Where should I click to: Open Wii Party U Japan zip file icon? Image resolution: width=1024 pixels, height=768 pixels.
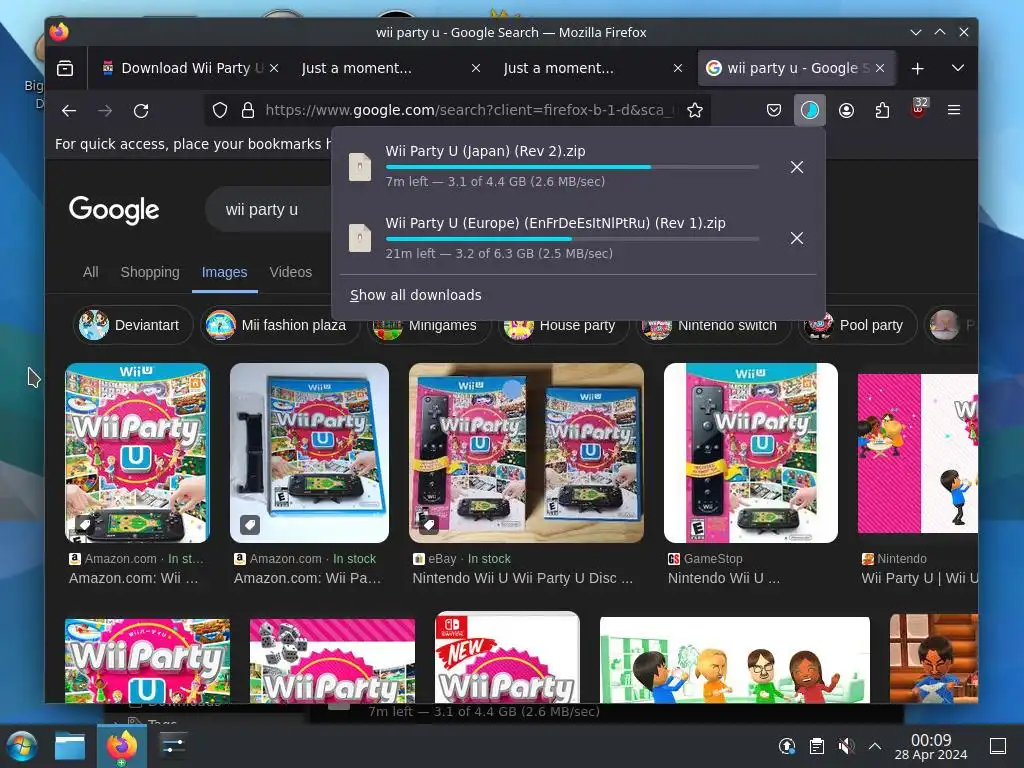click(x=360, y=167)
